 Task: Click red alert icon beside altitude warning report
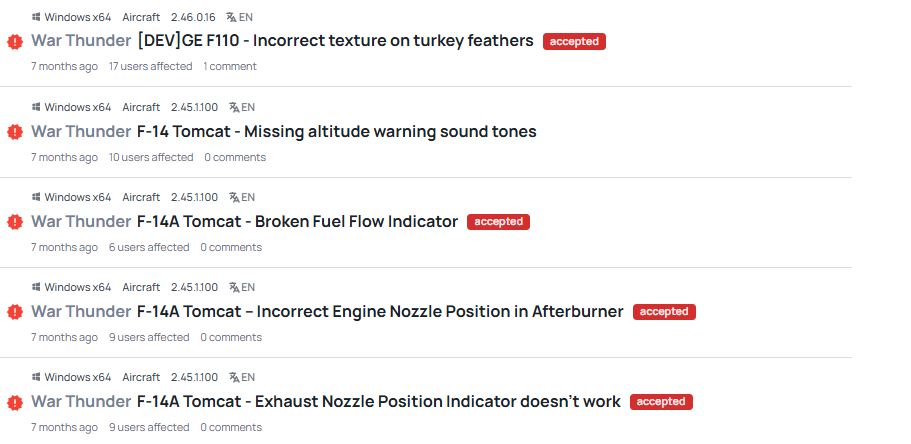[x=15, y=132]
